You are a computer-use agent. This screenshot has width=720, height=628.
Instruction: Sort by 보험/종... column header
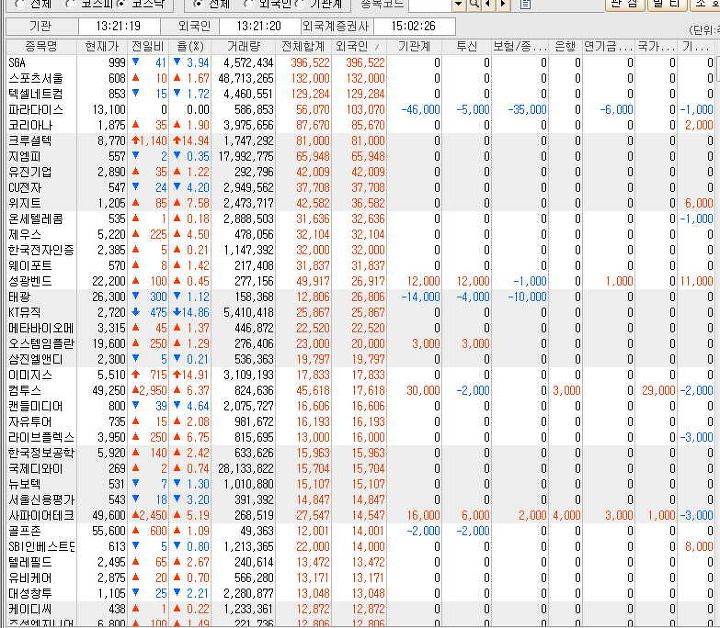[x=520, y=46]
